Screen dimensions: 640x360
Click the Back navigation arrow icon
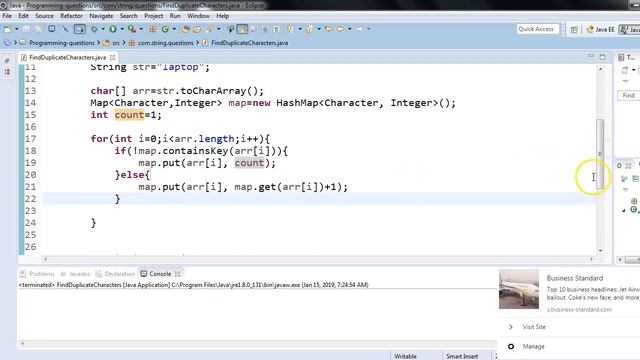pyautogui.click(x=340, y=29)
